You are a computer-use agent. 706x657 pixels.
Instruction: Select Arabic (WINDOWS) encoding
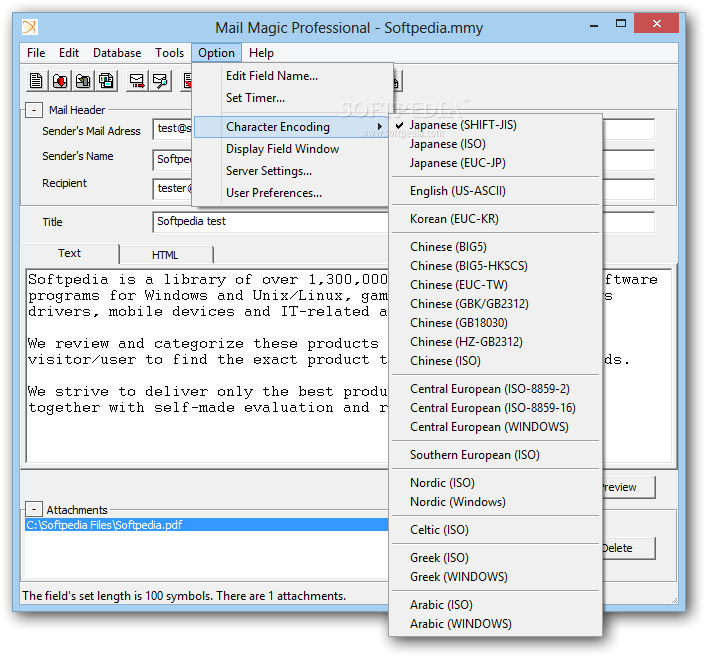(496, 624)
